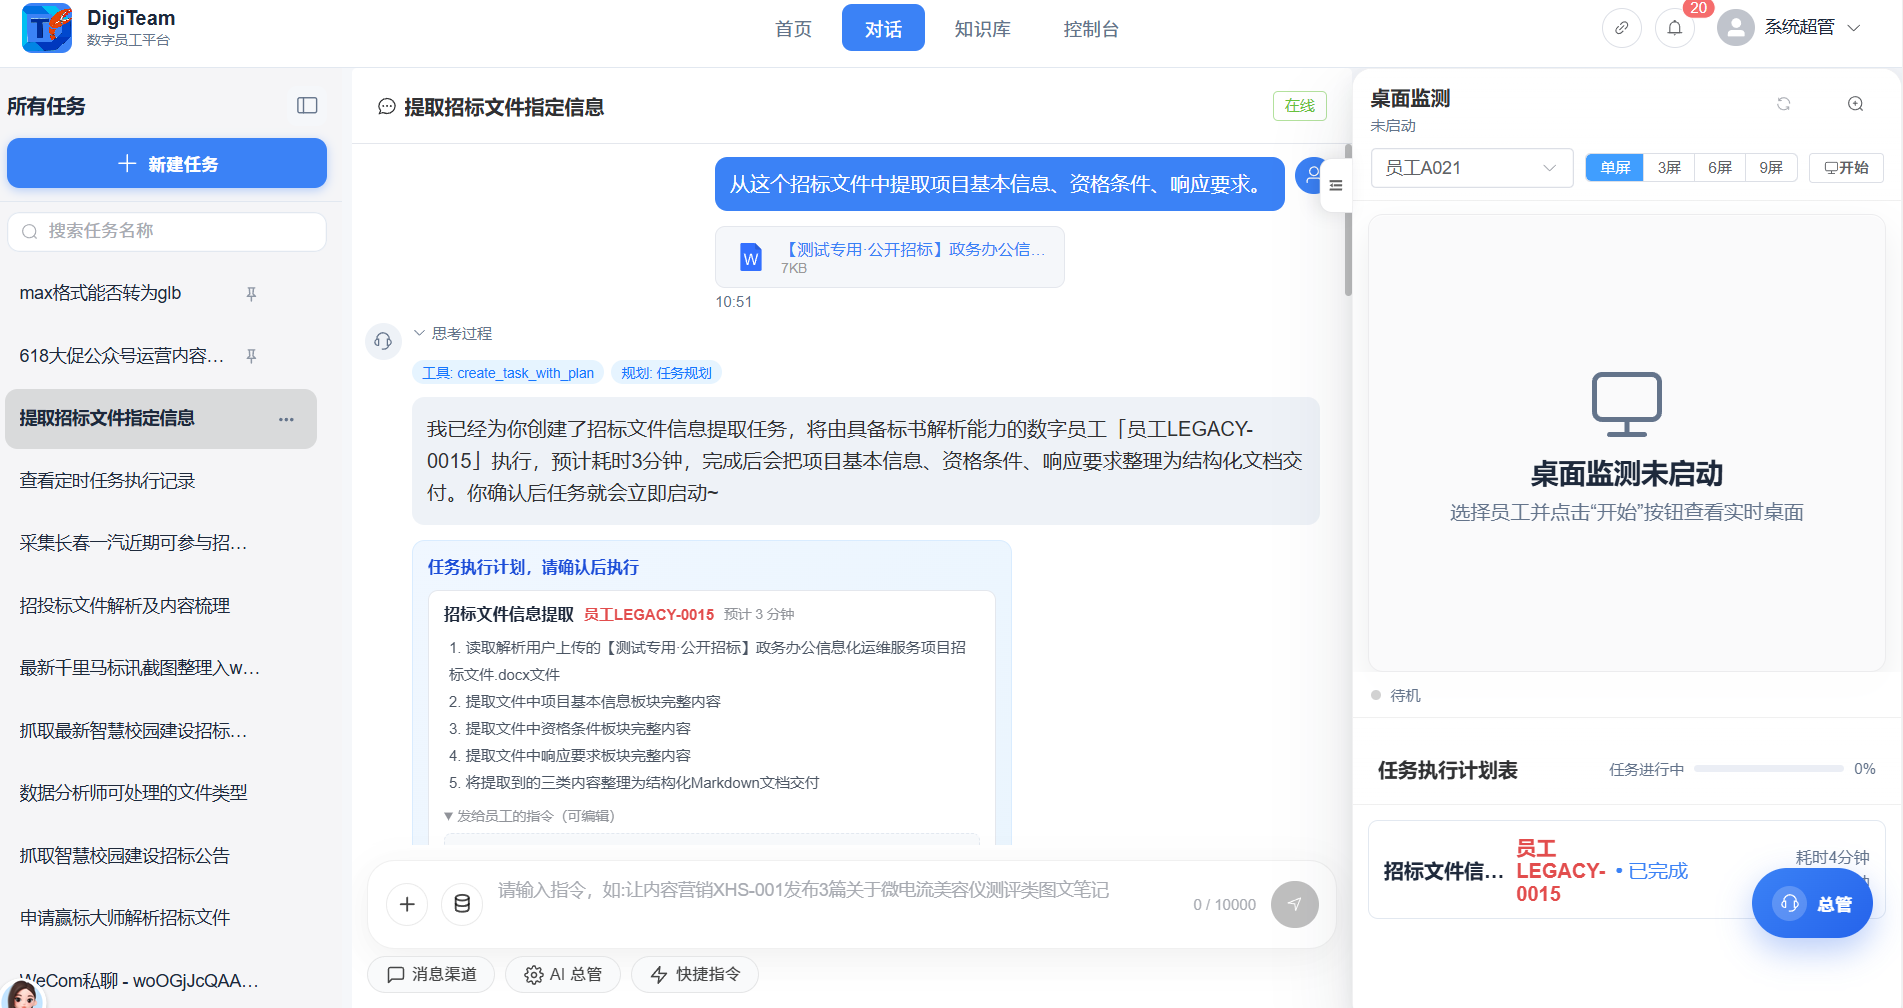This screenshot has width=1903, height=1008.
Task: Go to 首页 tab
Action: (793, 29)
